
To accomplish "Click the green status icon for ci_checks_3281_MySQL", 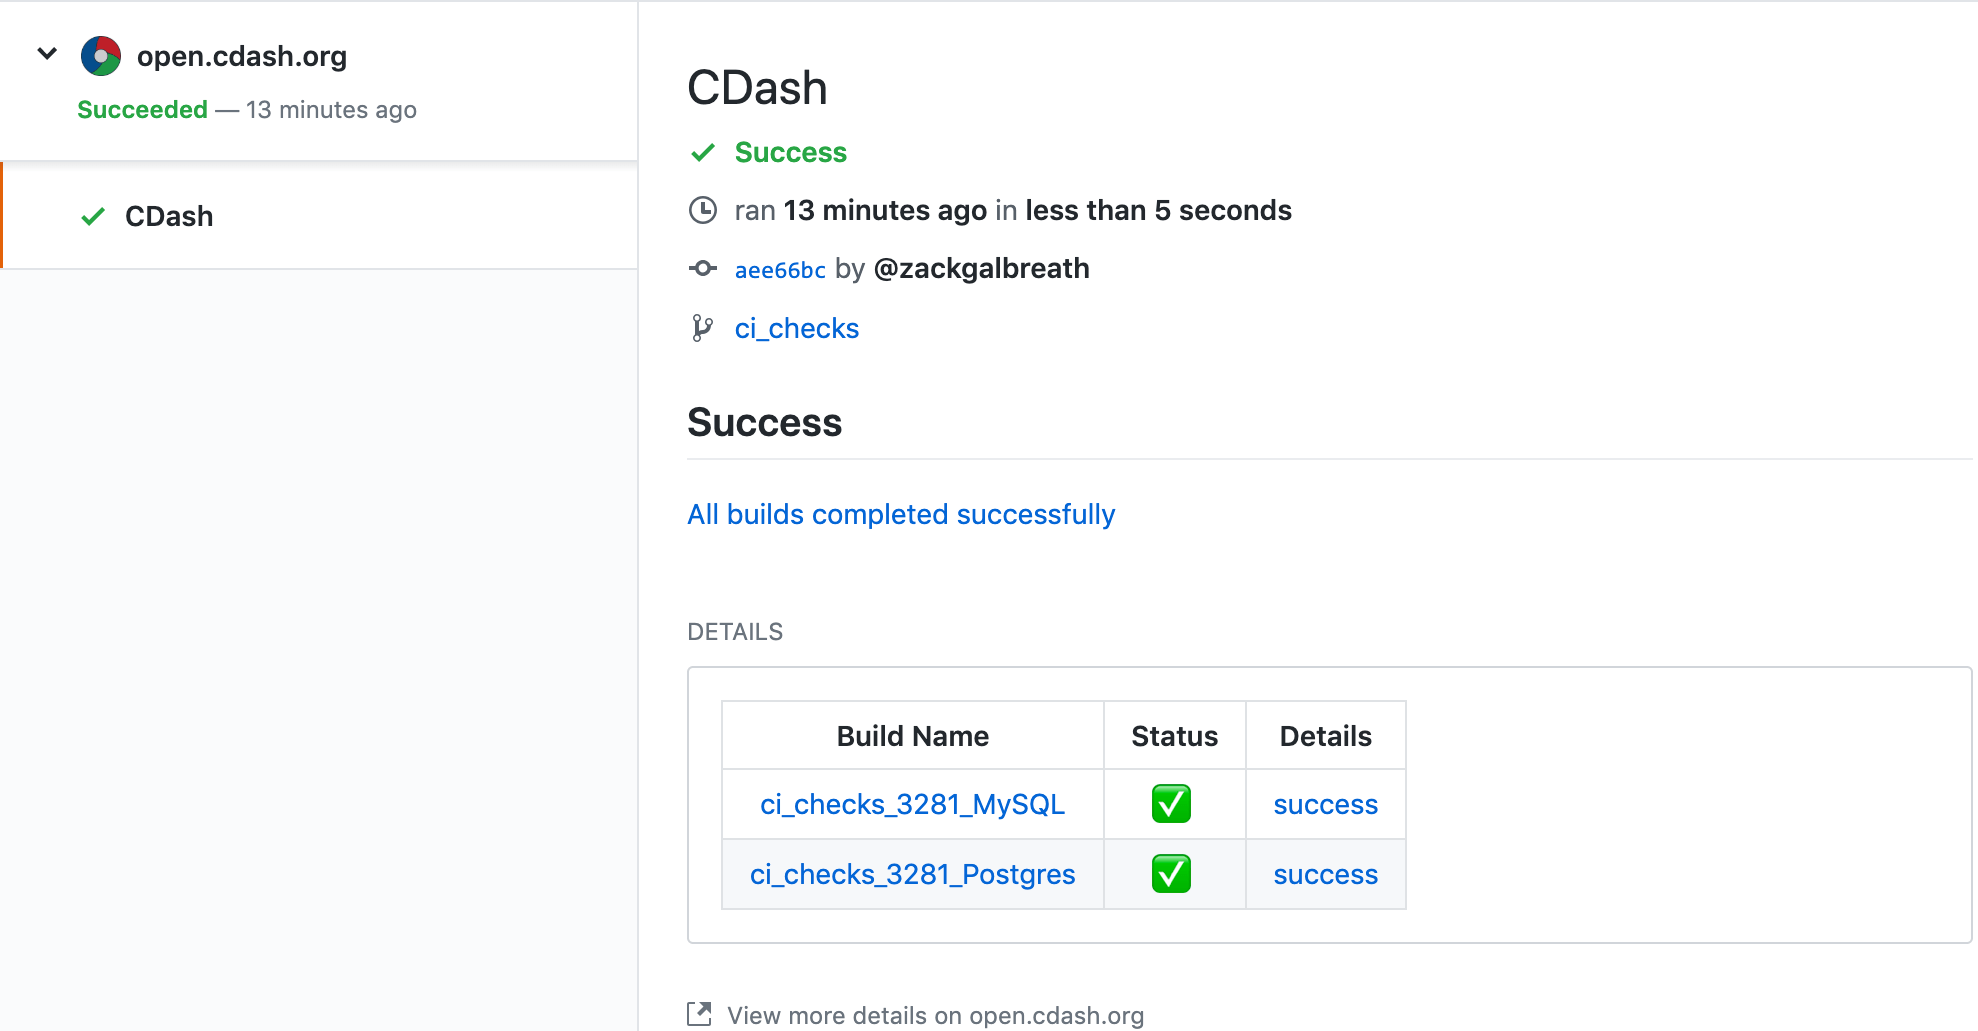I will [1173, 803].
